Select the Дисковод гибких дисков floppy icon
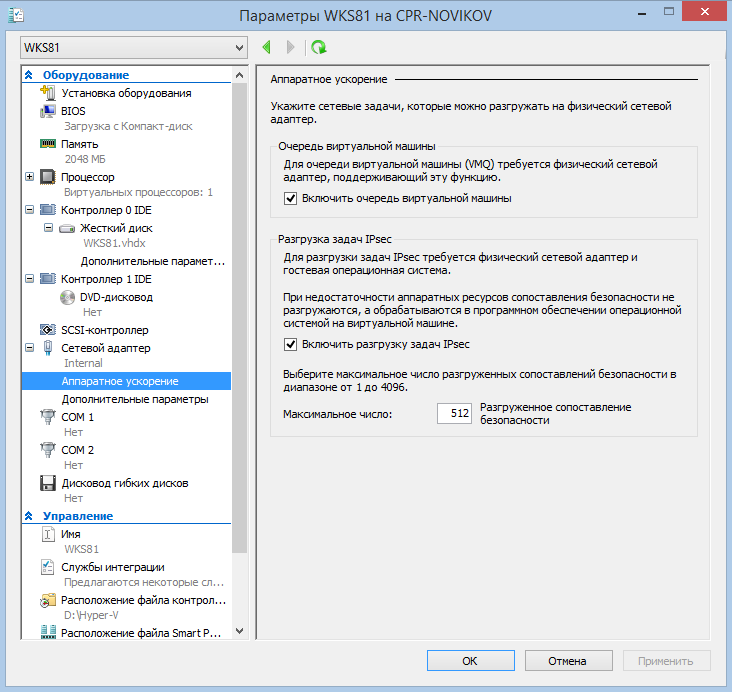 point(48,484)
